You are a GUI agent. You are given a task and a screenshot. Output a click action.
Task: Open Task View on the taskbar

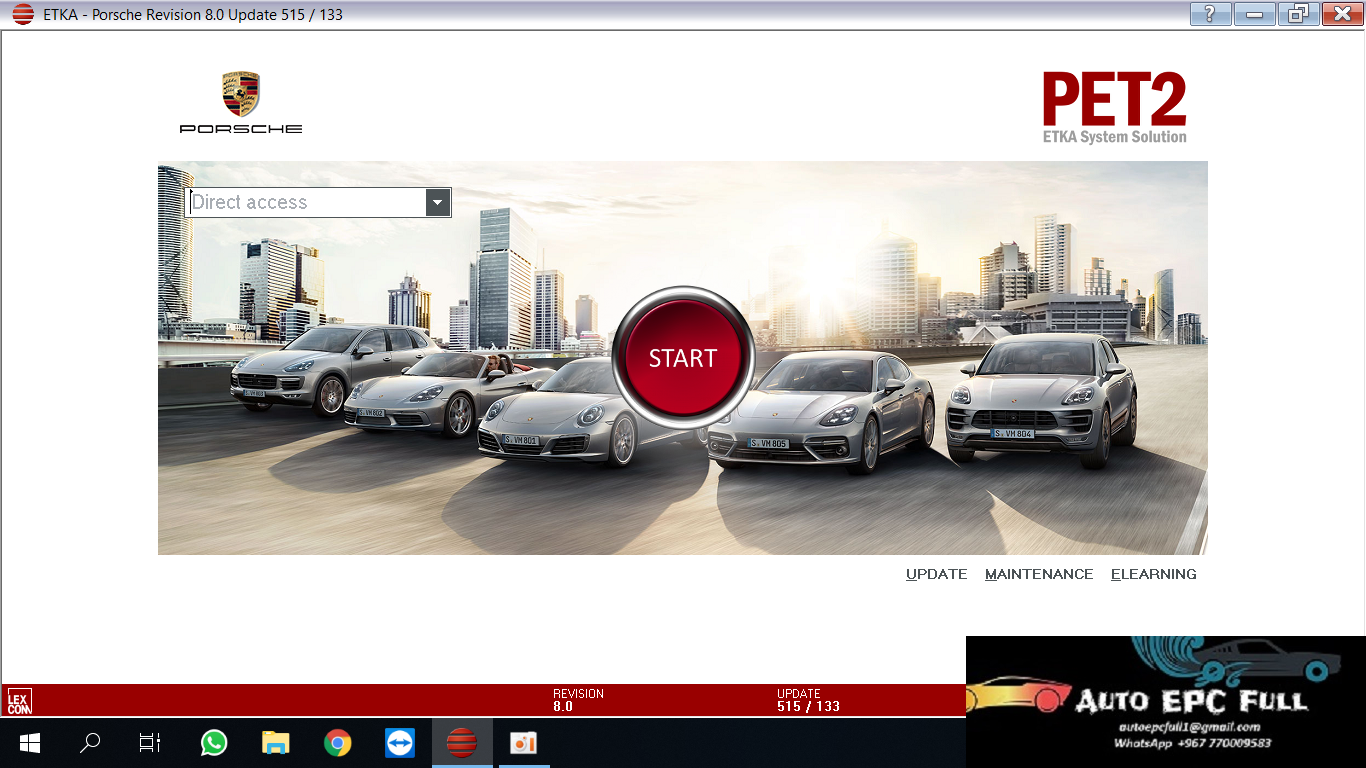click(150, 743)
